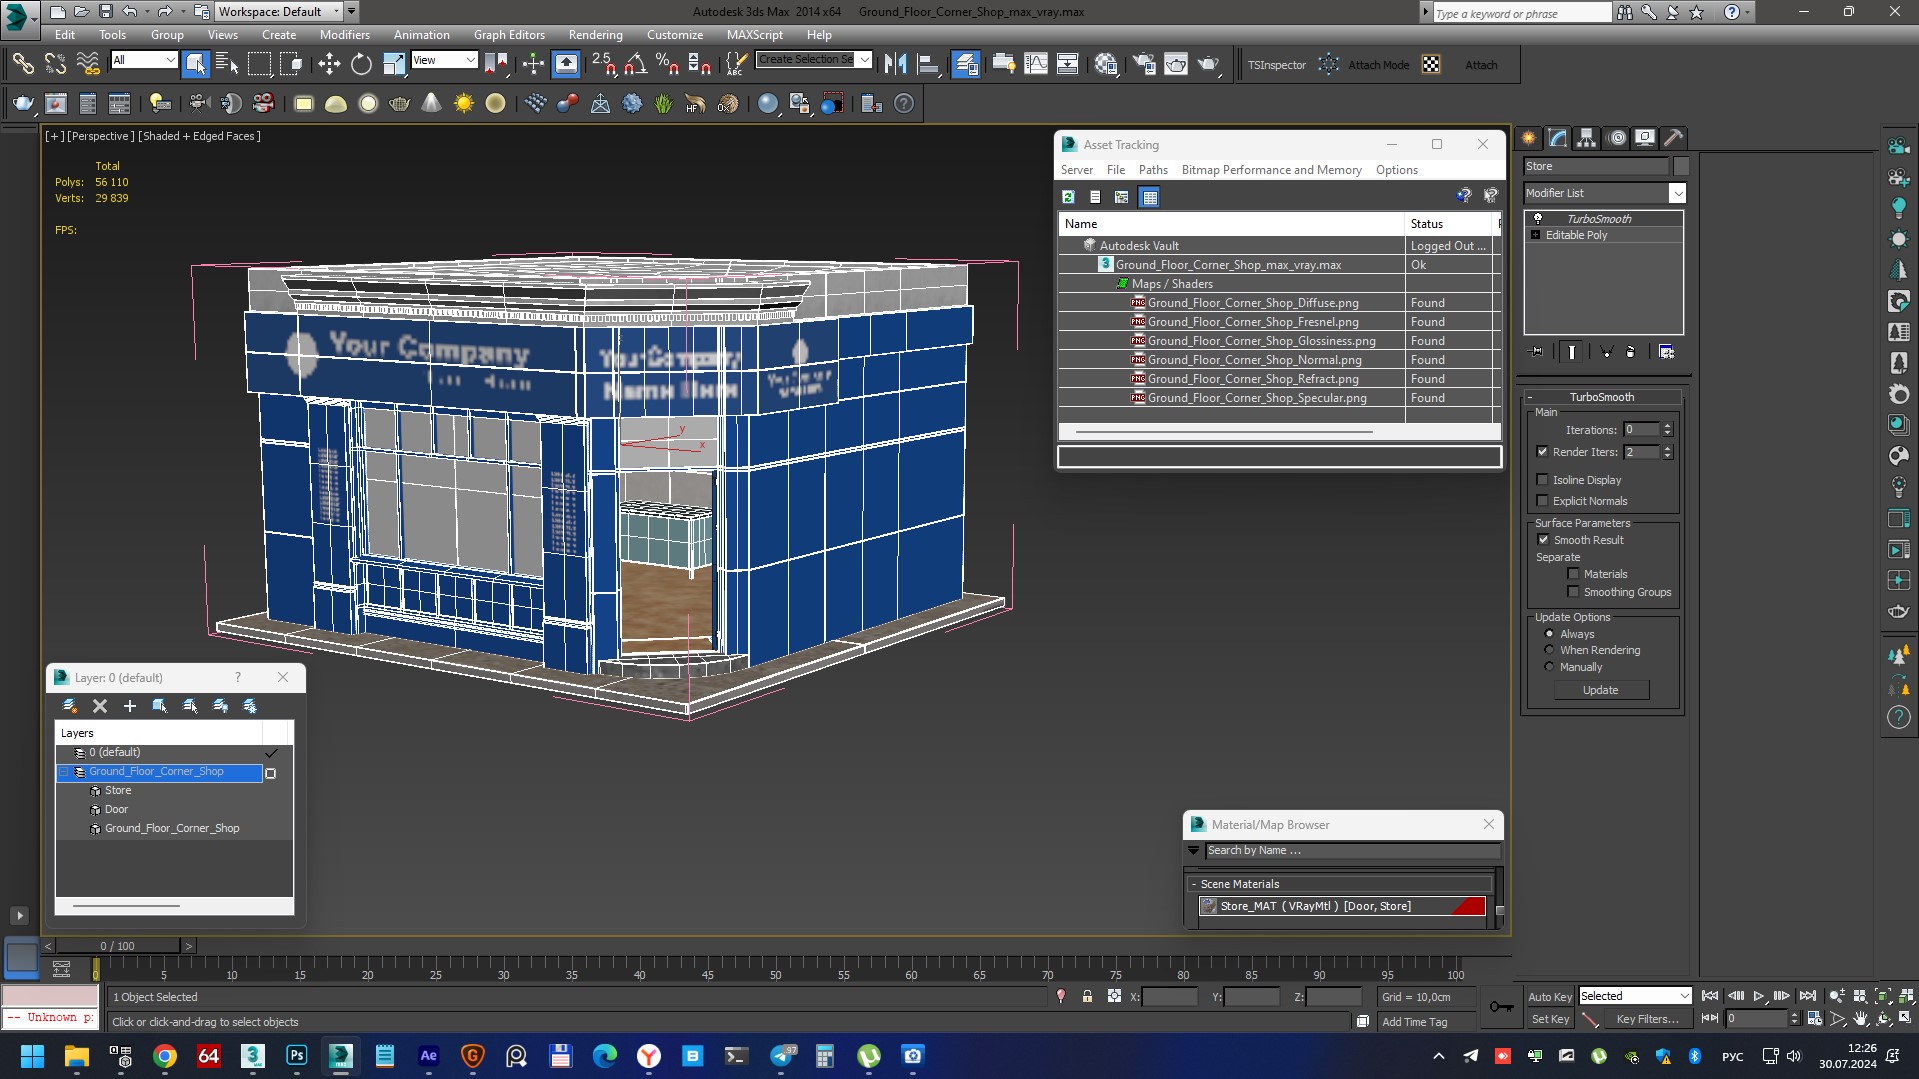1919x1079 pixels.
Task: Open the Display command panel tab
Action: 1645,138
